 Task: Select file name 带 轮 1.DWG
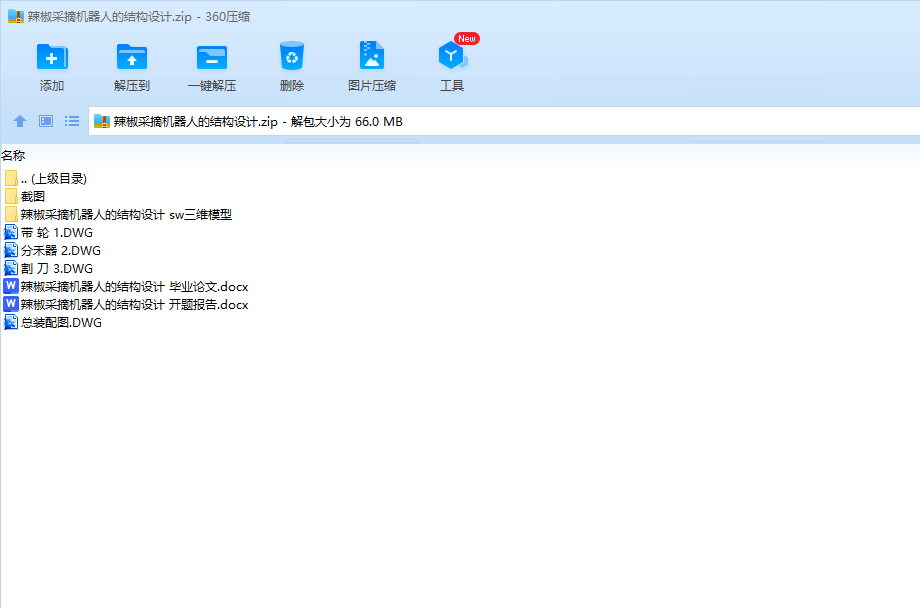tap(57, 233)
